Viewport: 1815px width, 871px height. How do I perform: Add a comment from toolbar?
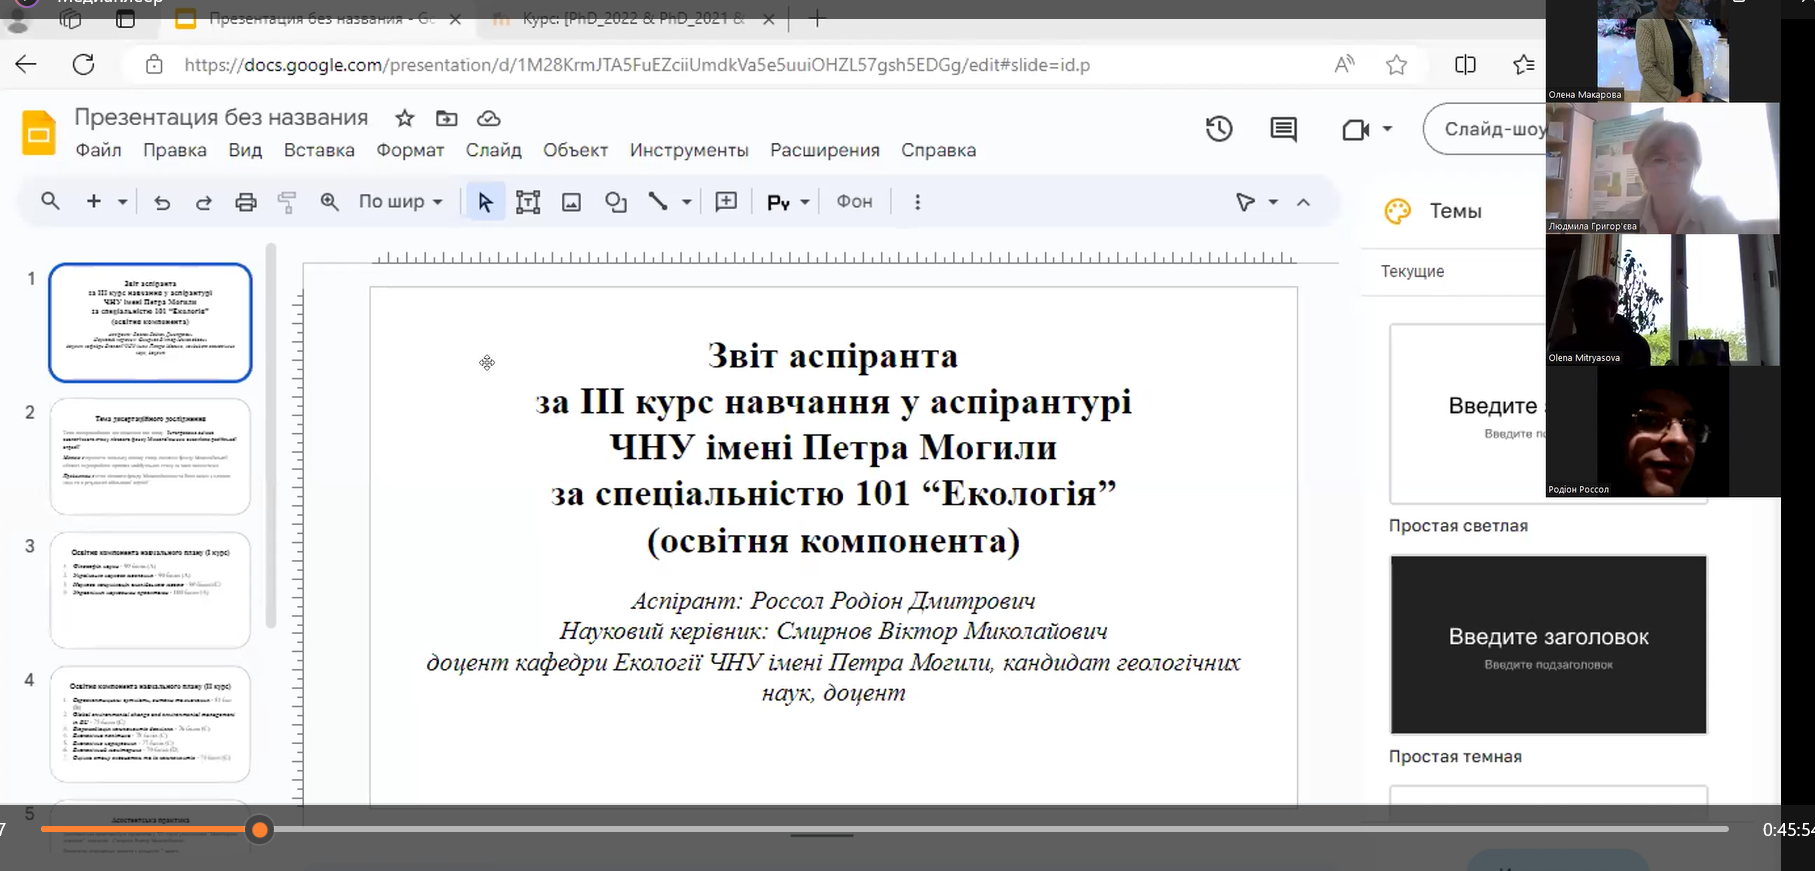tap(727, 202)
